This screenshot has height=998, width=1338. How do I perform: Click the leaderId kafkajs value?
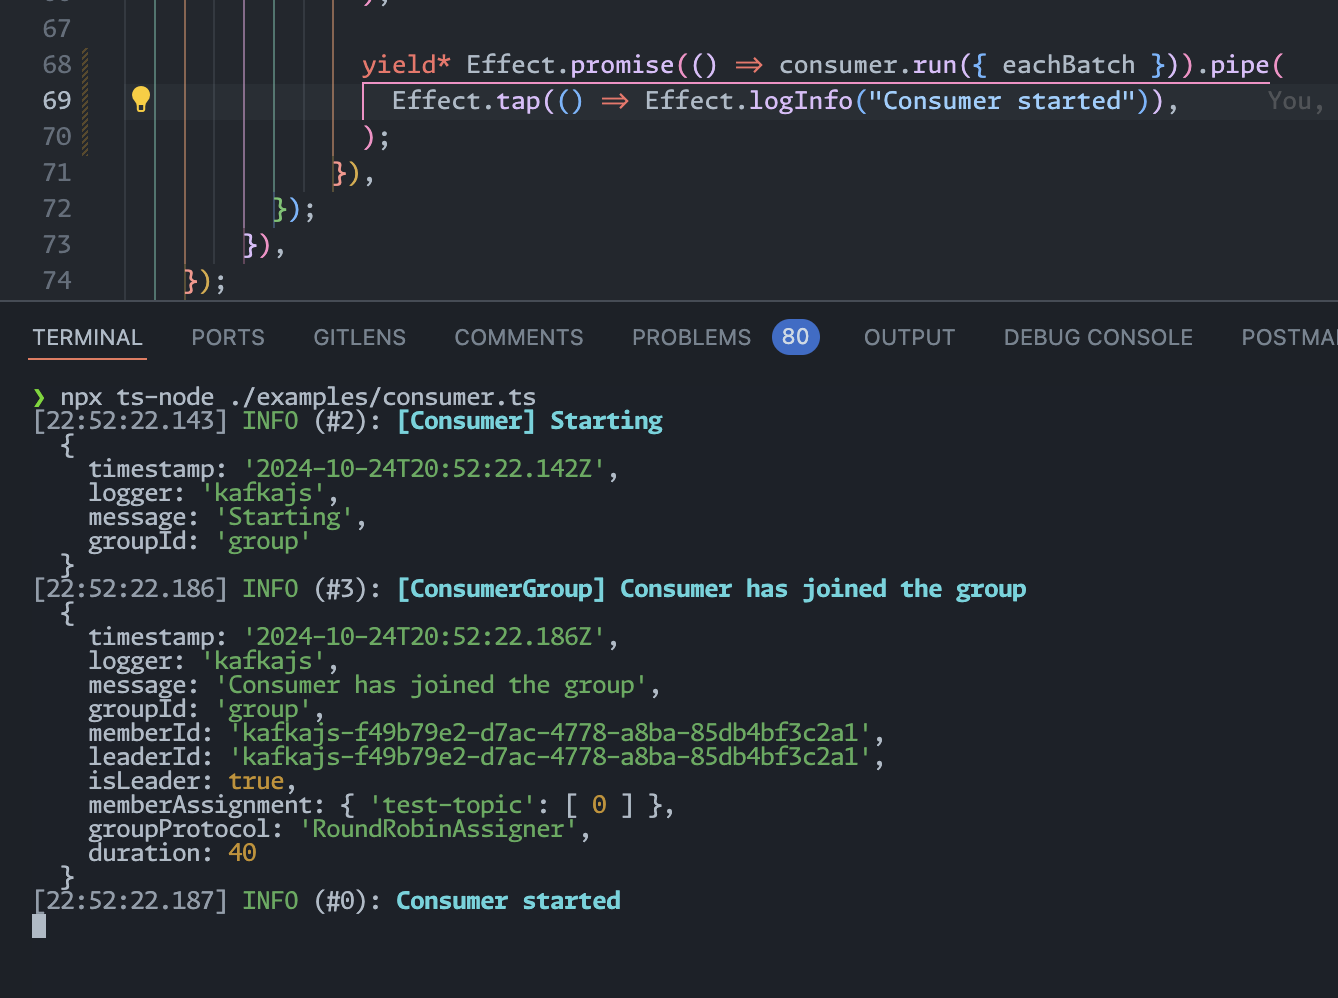pyautogui.click(x=551, y=757)
